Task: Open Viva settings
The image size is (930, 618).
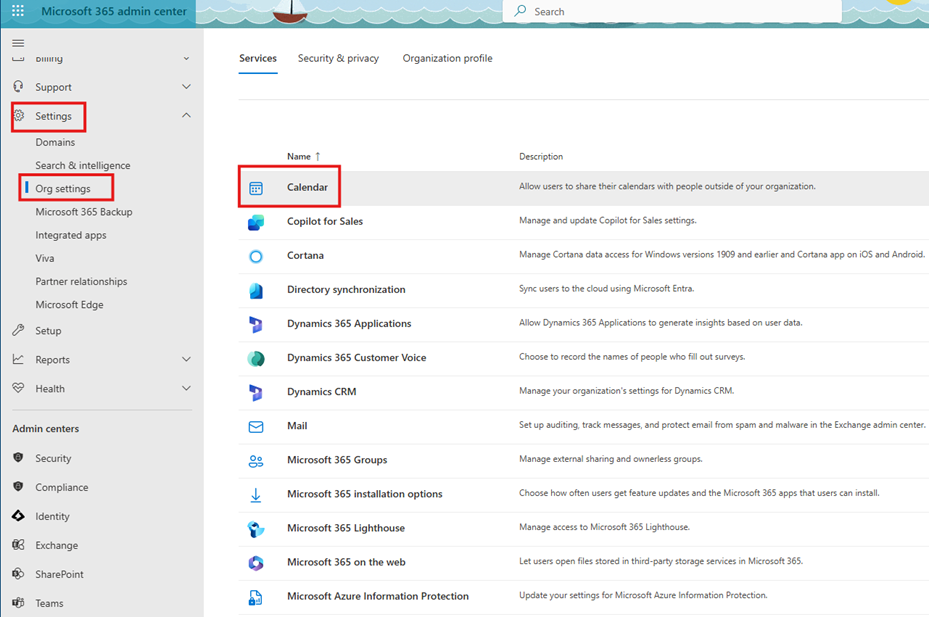Action: pyautogui.click(x=44, y=258)
